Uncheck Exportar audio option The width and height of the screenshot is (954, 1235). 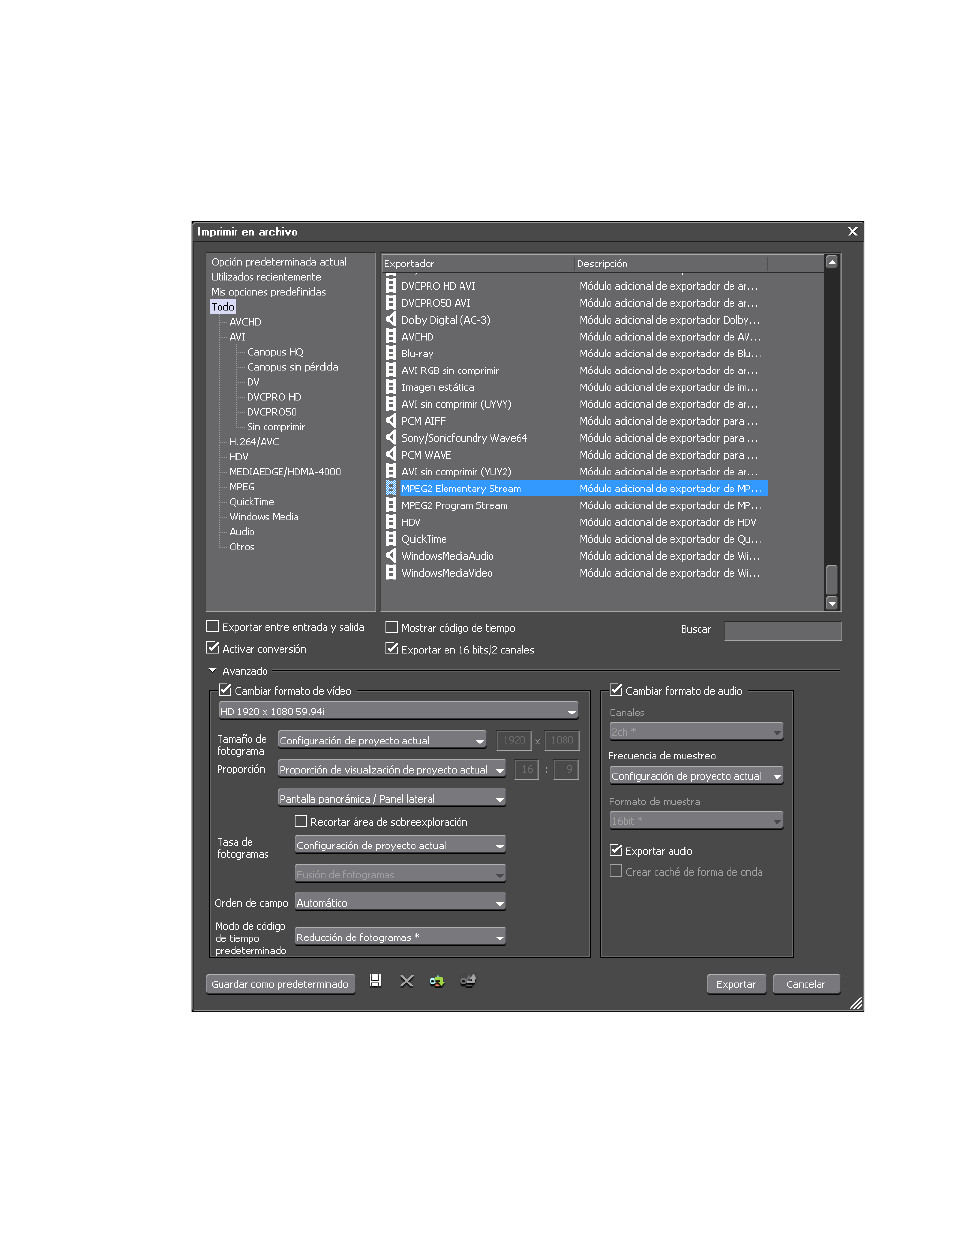616,851
